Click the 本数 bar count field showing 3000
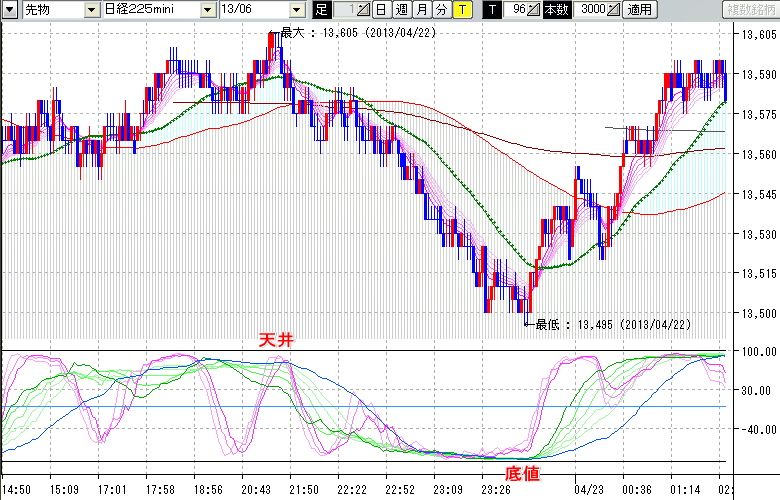This screenshot has height=500, width=780. [591, 9]
